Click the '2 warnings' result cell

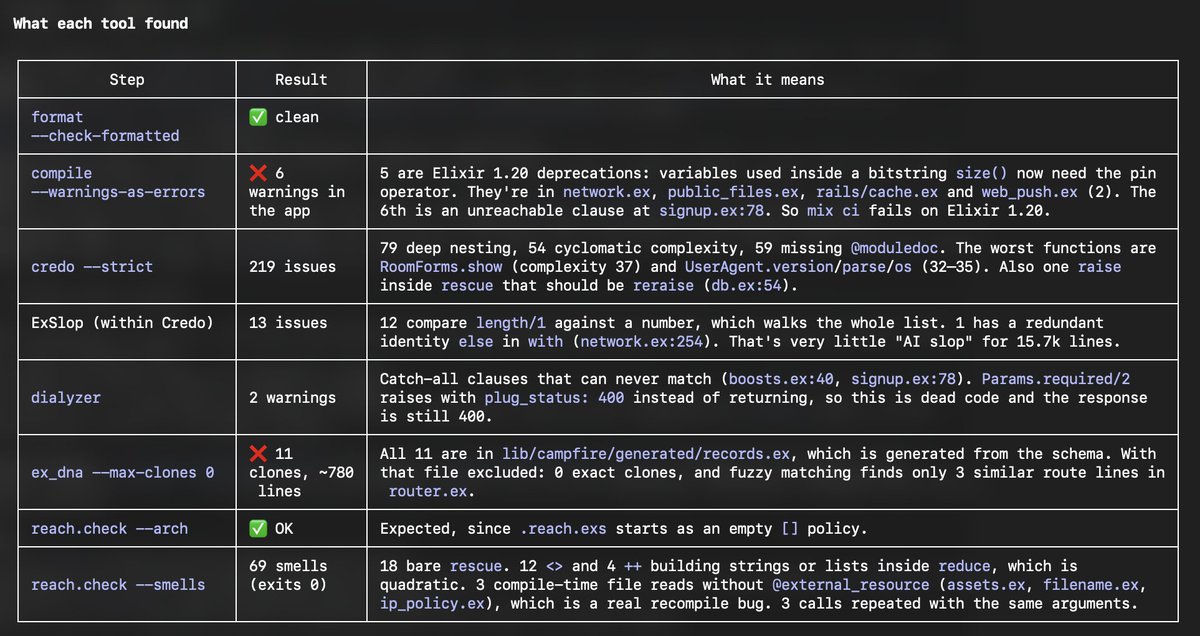tap(301, 397)
